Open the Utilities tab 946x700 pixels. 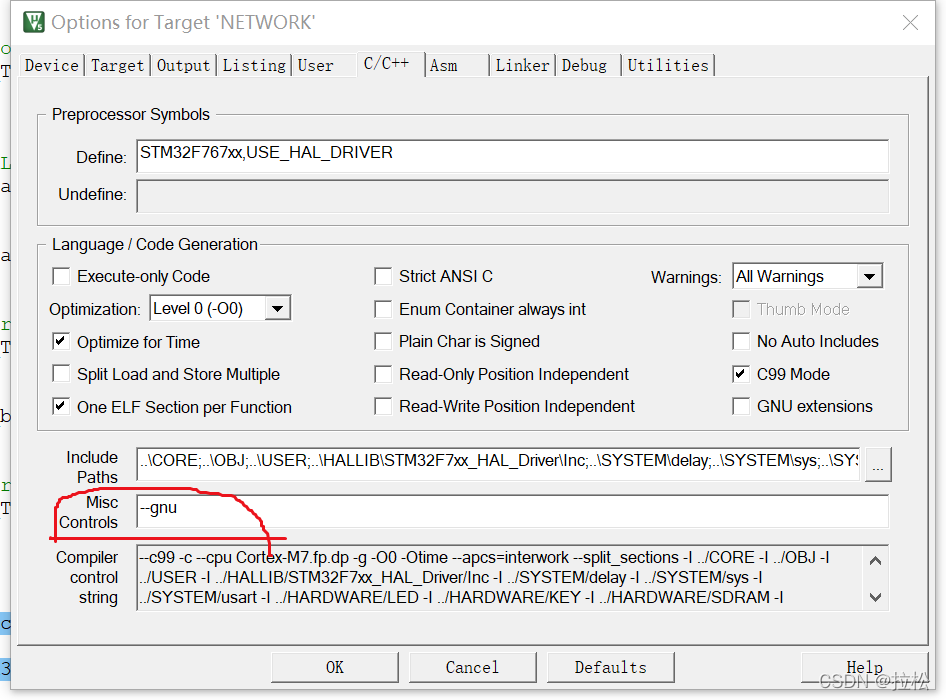668,65
